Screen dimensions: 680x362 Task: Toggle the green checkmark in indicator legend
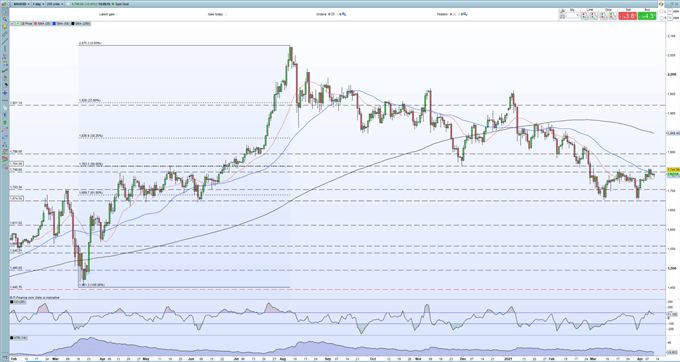tap(17, 24)
